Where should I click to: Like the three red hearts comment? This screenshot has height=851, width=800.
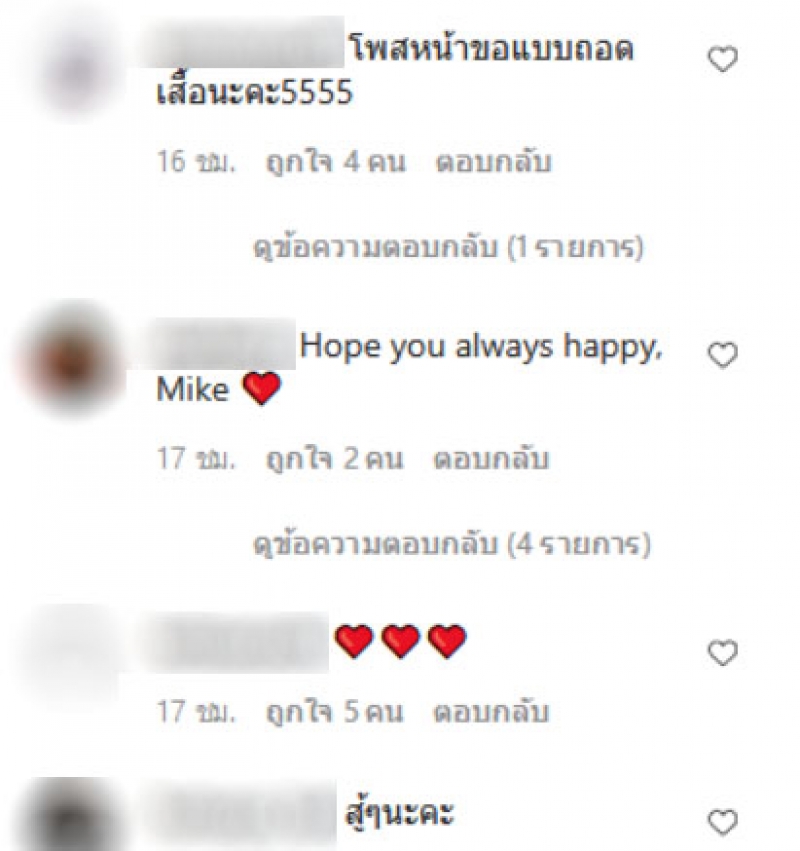pyautogui.click(x=722, y=652)
